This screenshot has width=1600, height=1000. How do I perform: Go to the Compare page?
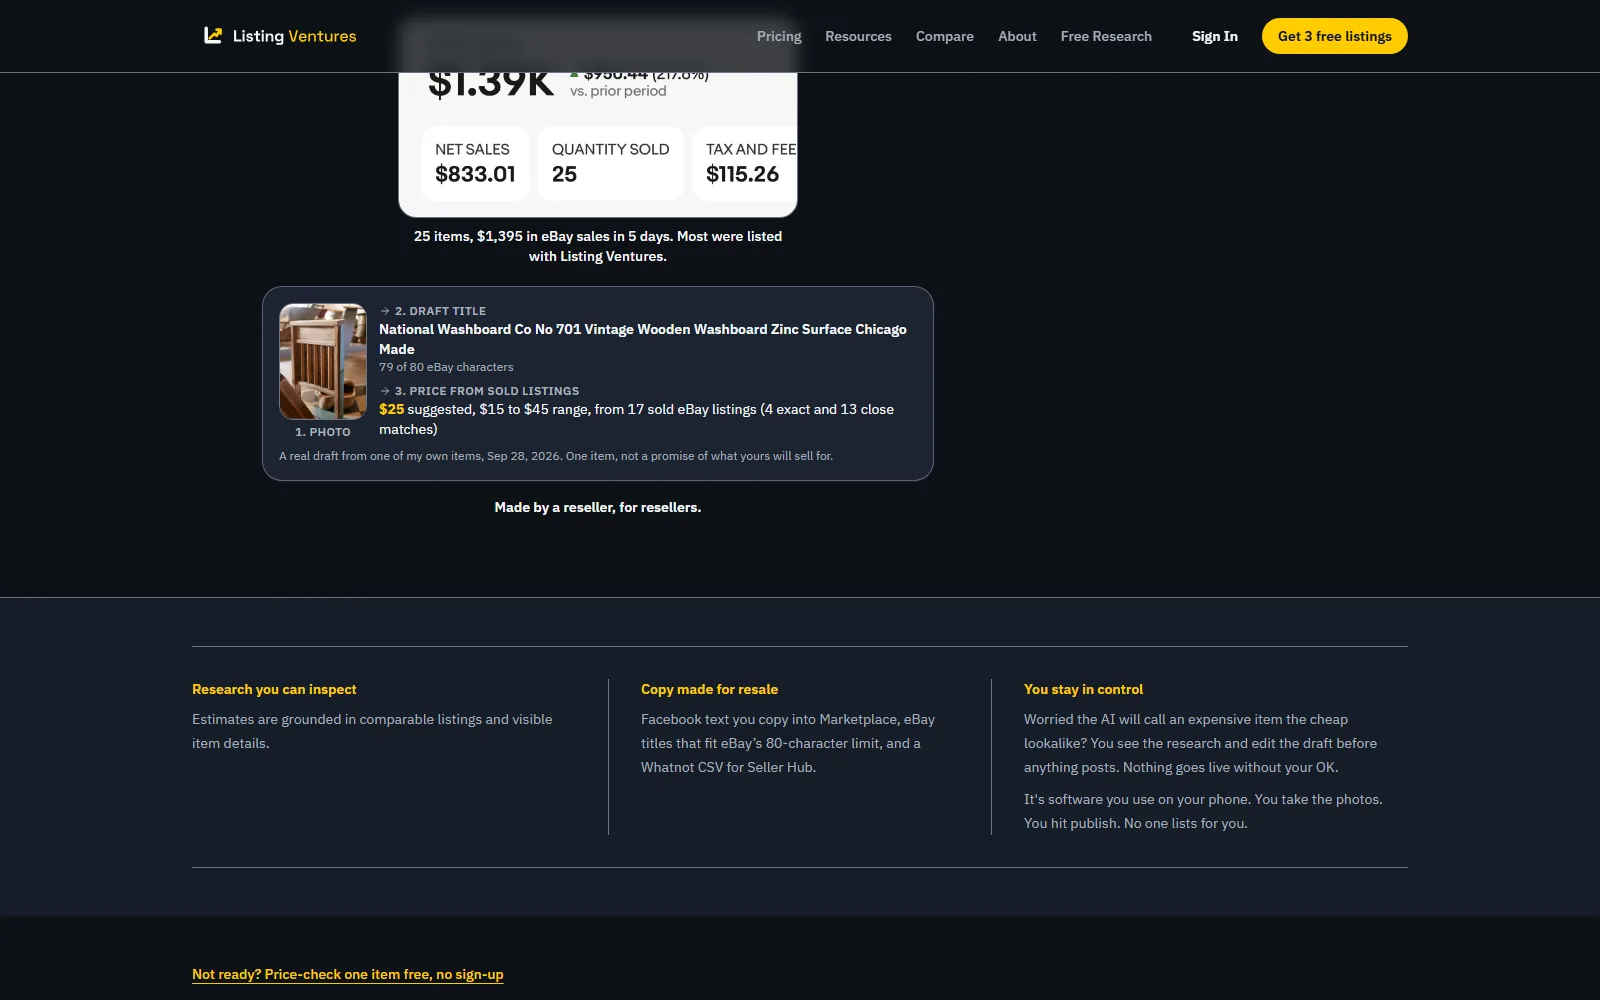point(945,36)
